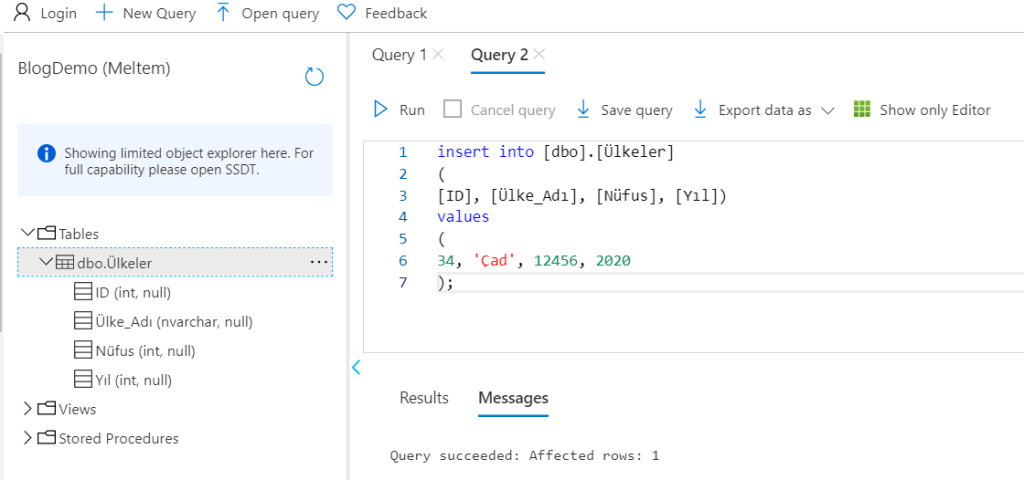The image size is (1024, 480).
Task: Collapse the Tables tree node
Action: tap(27, 233)
